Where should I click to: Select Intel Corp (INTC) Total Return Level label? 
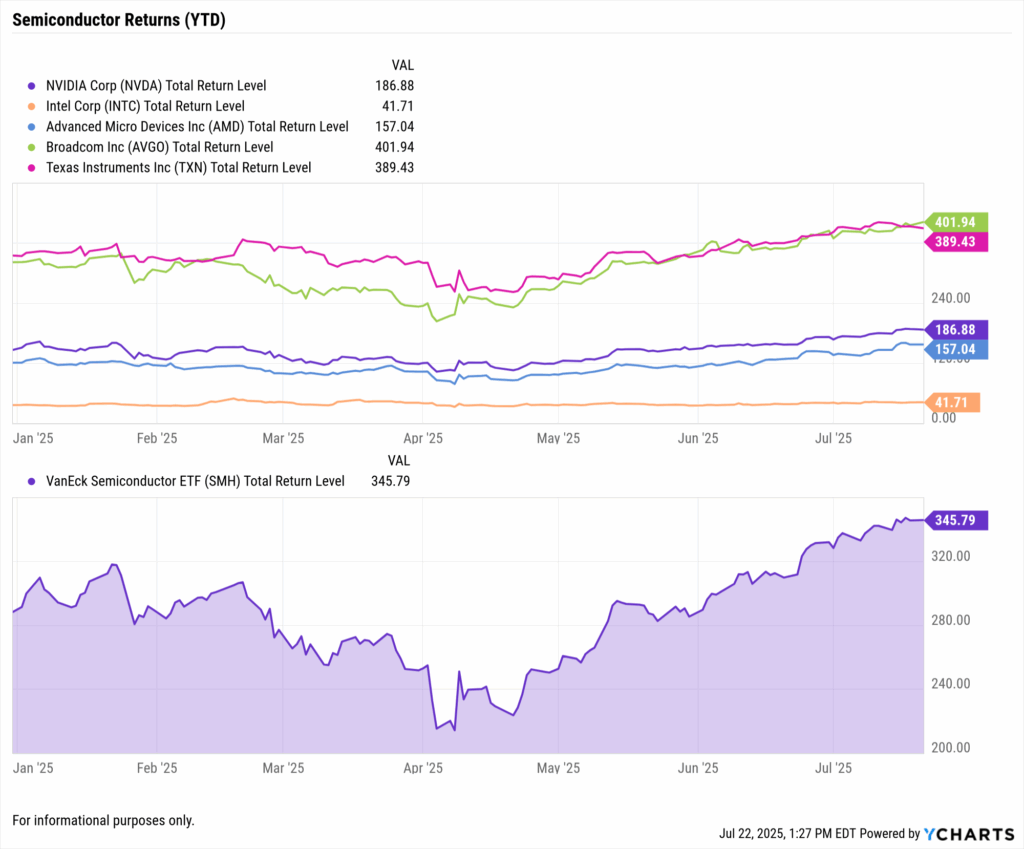(x=145, y=106)
